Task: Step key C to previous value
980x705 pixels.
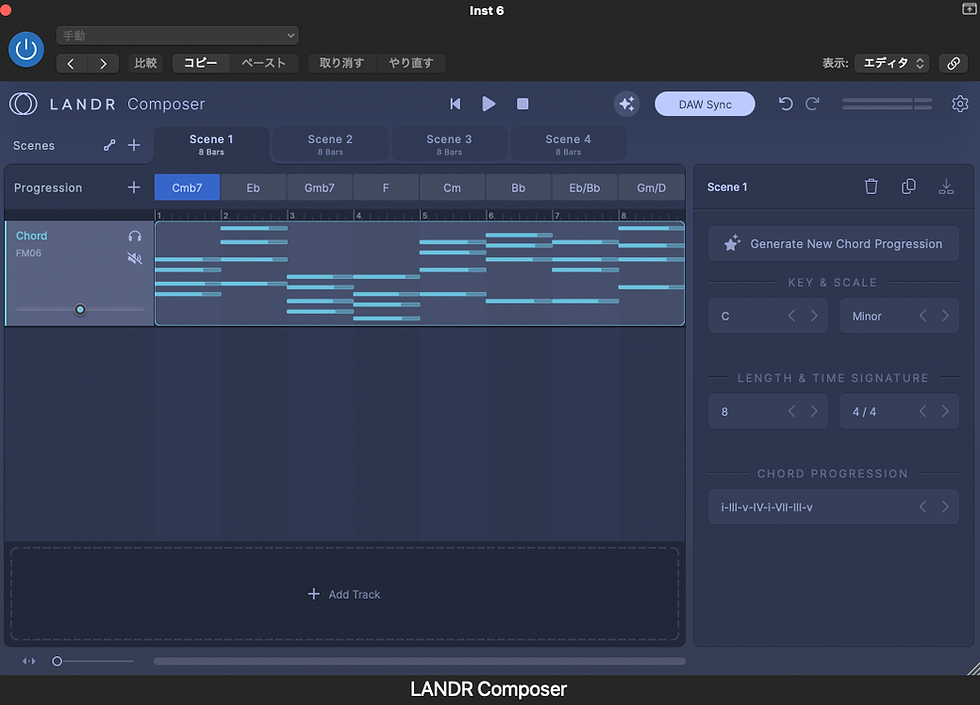Action: point(792,316)
